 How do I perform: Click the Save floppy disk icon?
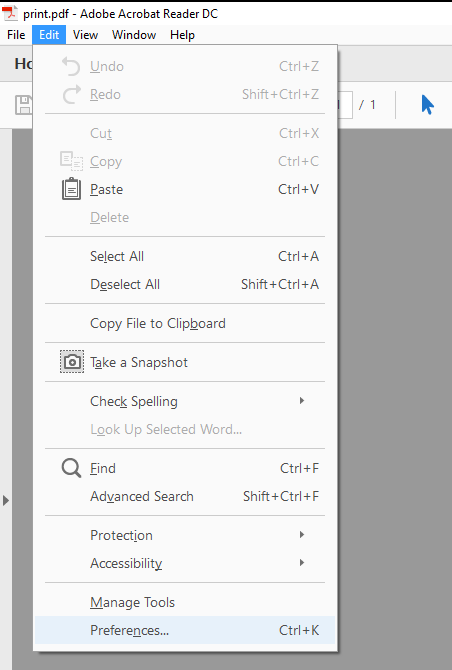24,105
